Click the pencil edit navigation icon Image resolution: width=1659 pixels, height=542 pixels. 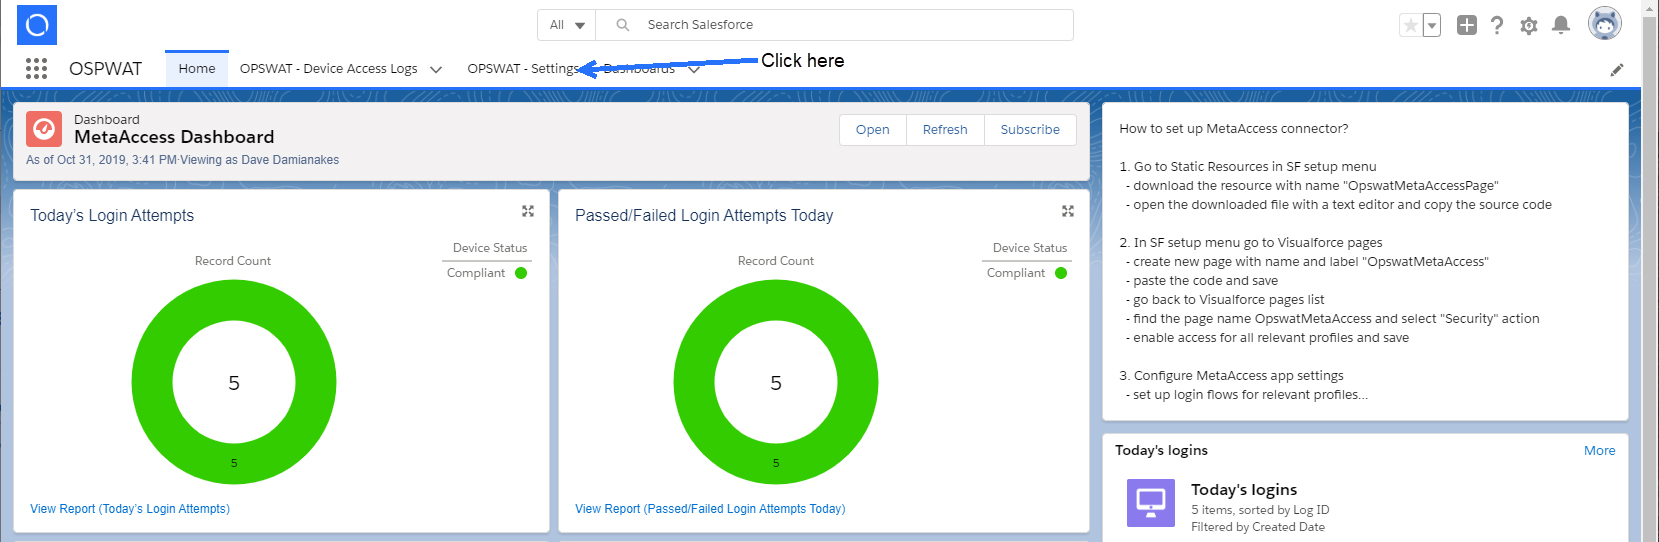[1617, 70]
